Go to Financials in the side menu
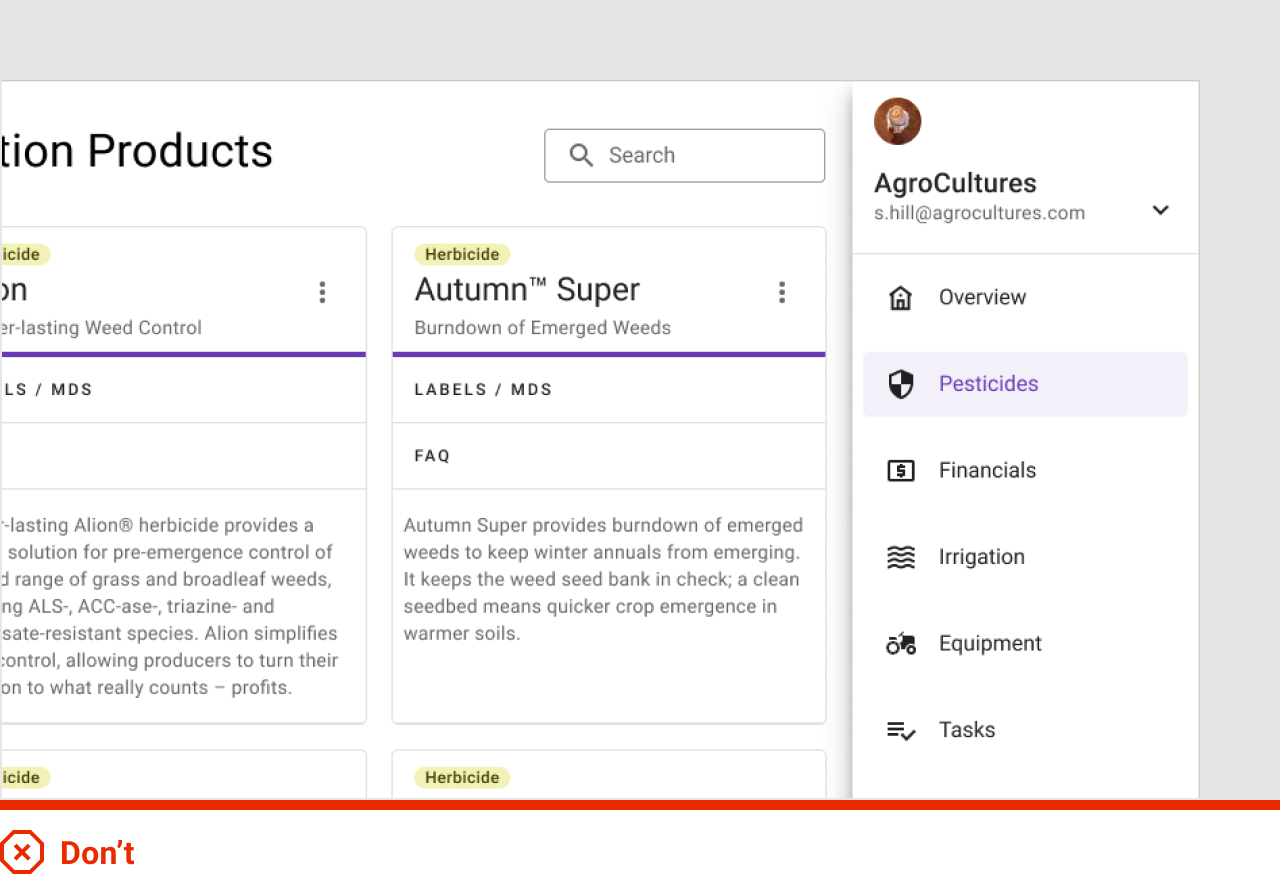1280x890 pixels. (x=987, y=471)
